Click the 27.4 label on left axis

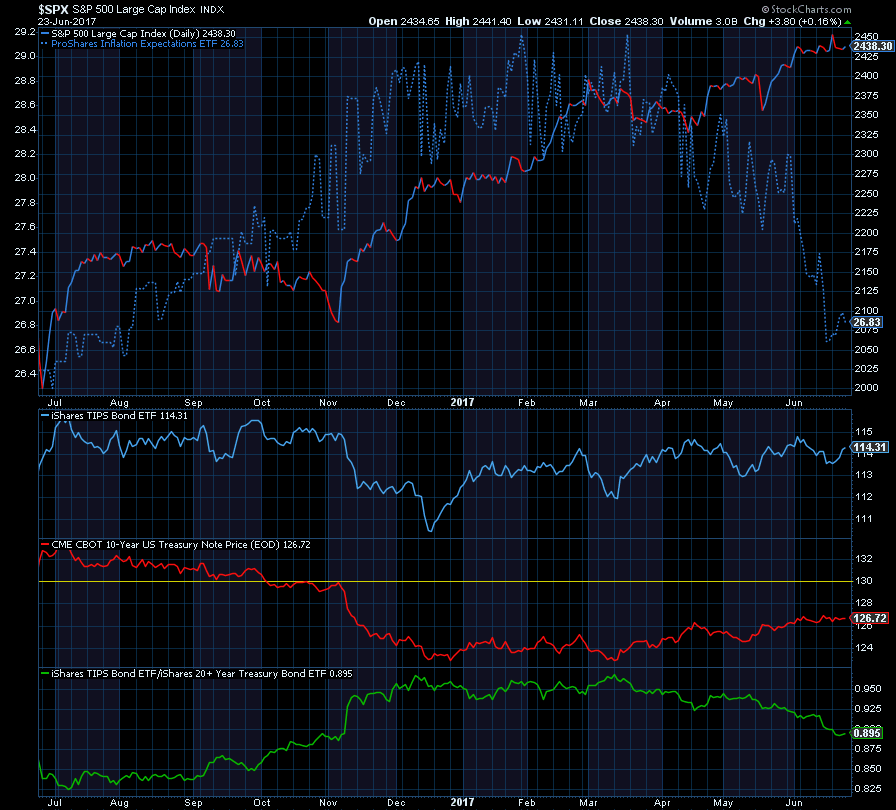25,251
